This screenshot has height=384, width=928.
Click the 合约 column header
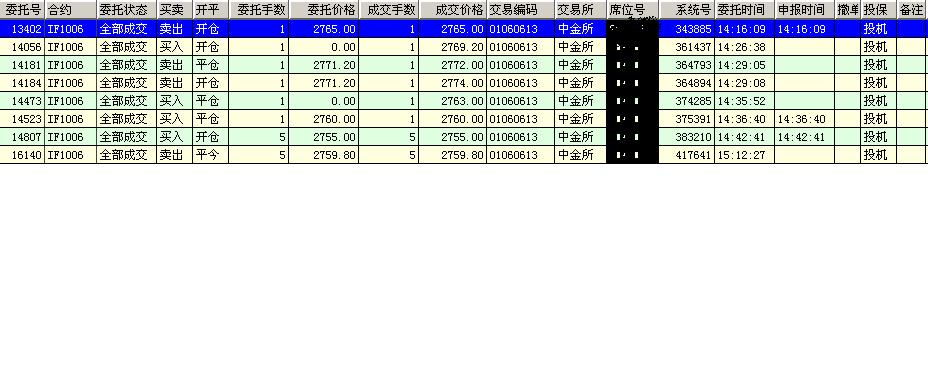click(x=70, y=10)
